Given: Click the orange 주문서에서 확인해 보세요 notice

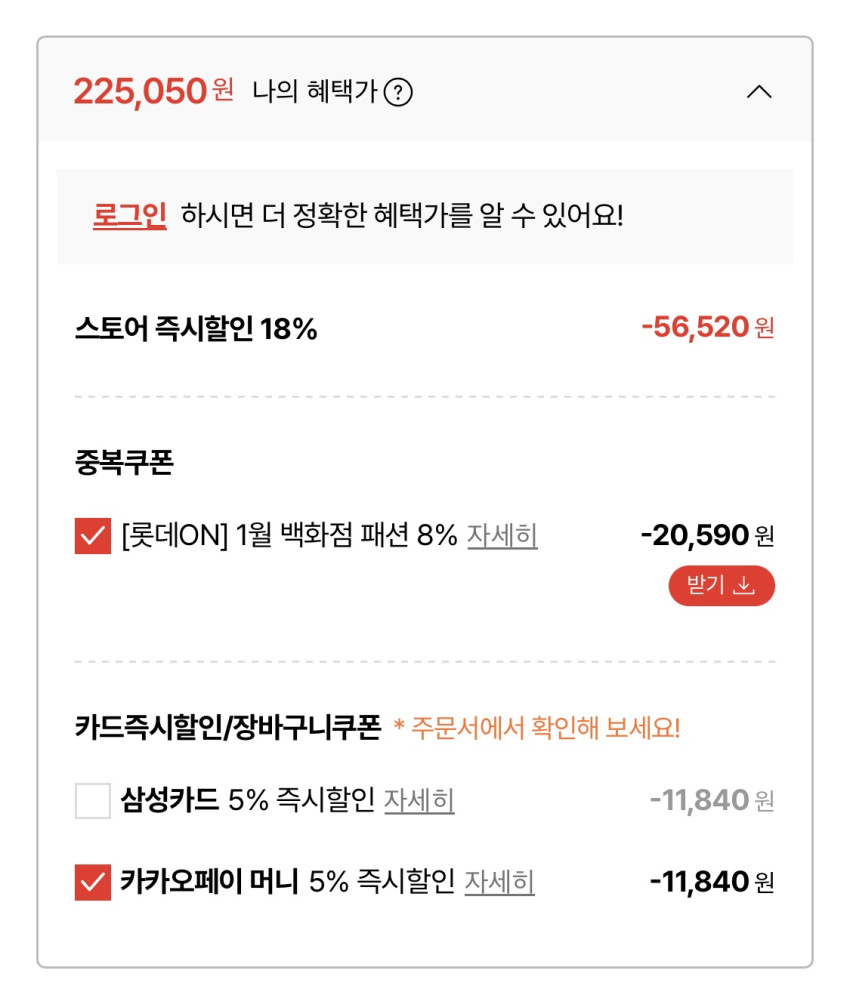Looking at the screenshot, I should [536, 727].
